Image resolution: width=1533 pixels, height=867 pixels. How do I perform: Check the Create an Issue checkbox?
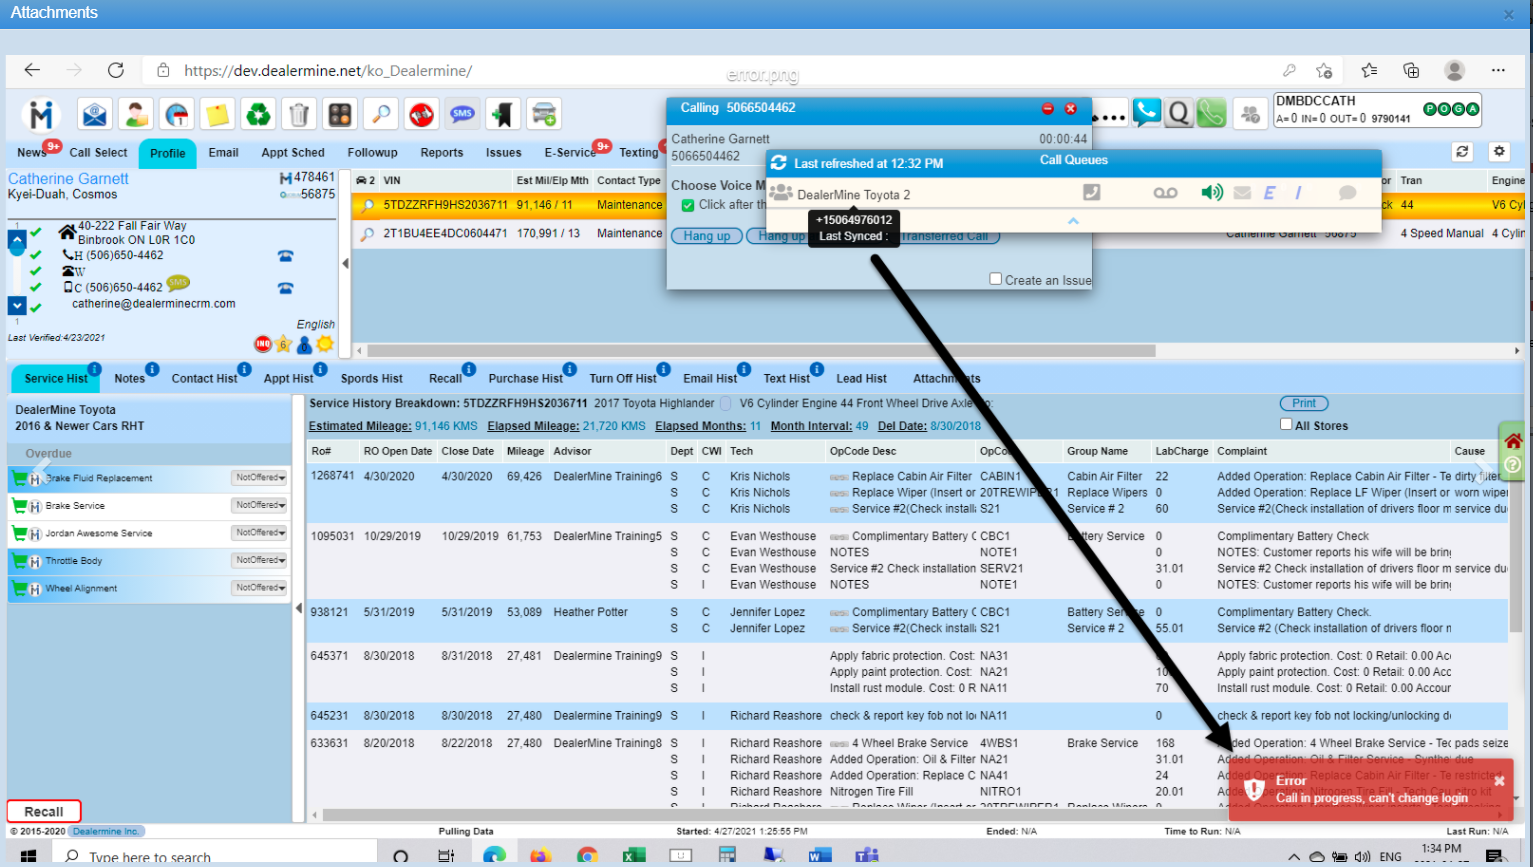click(x=995, y=279)
